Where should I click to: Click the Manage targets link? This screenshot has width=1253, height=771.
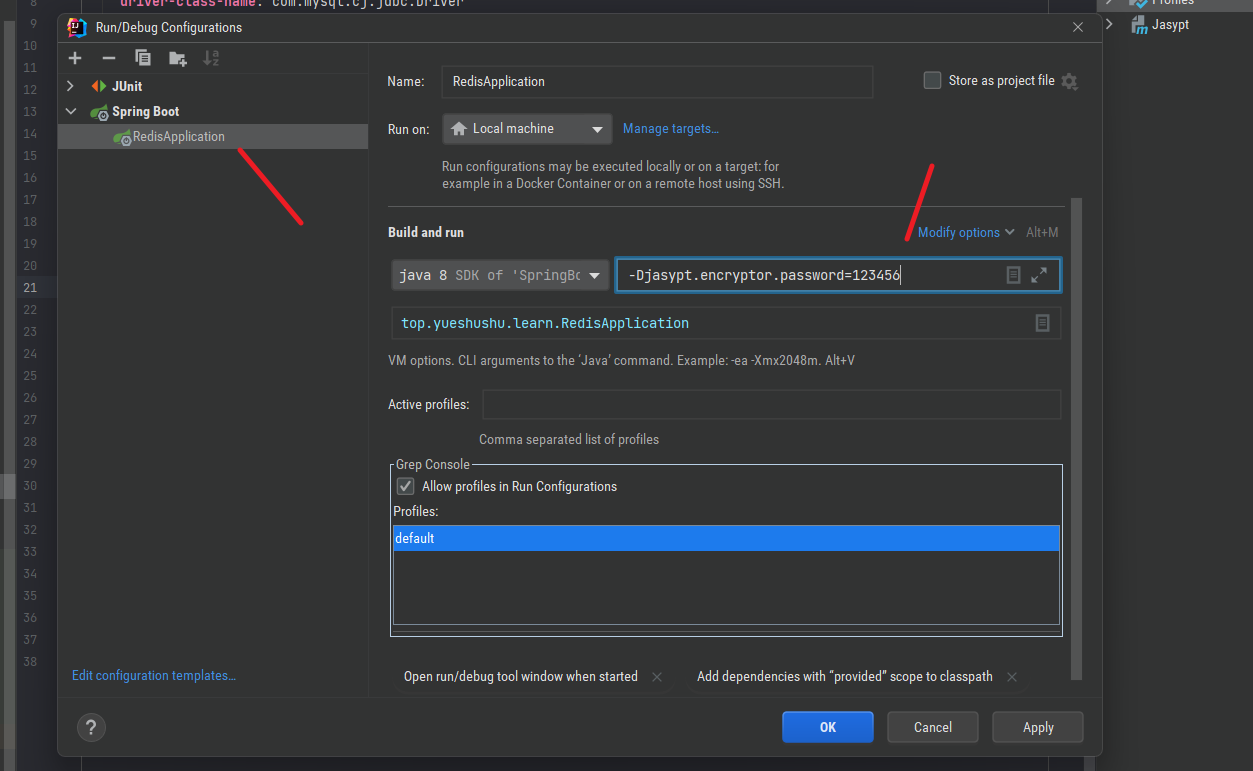(671, 128)
